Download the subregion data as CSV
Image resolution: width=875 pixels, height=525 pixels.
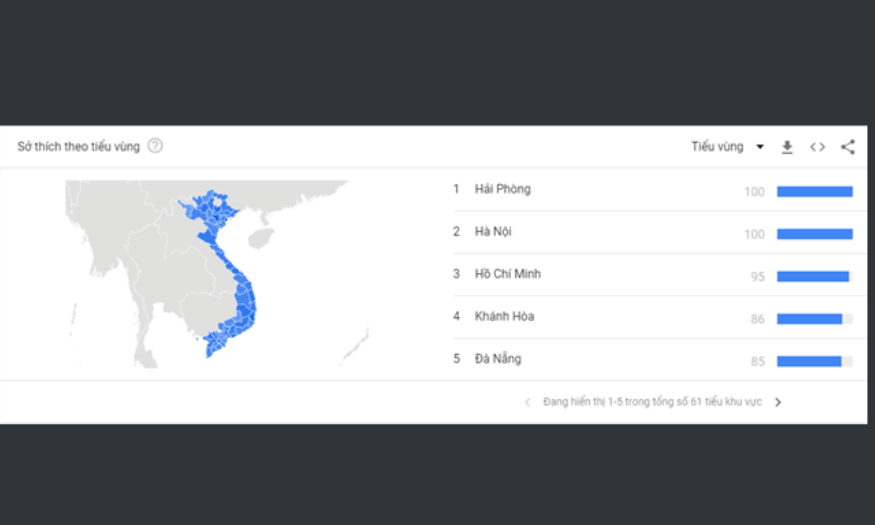(x=787, y=147)
